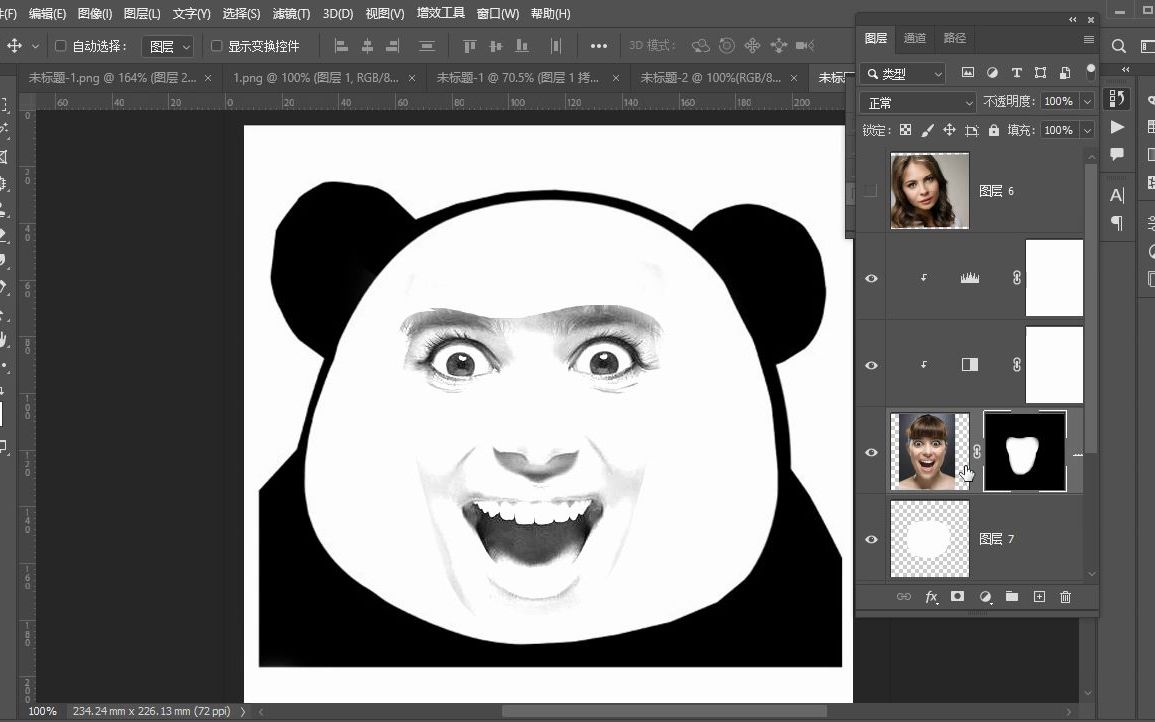Add a new layer
Viewport: 1155px width, 722px height.
click(1039, 596)
